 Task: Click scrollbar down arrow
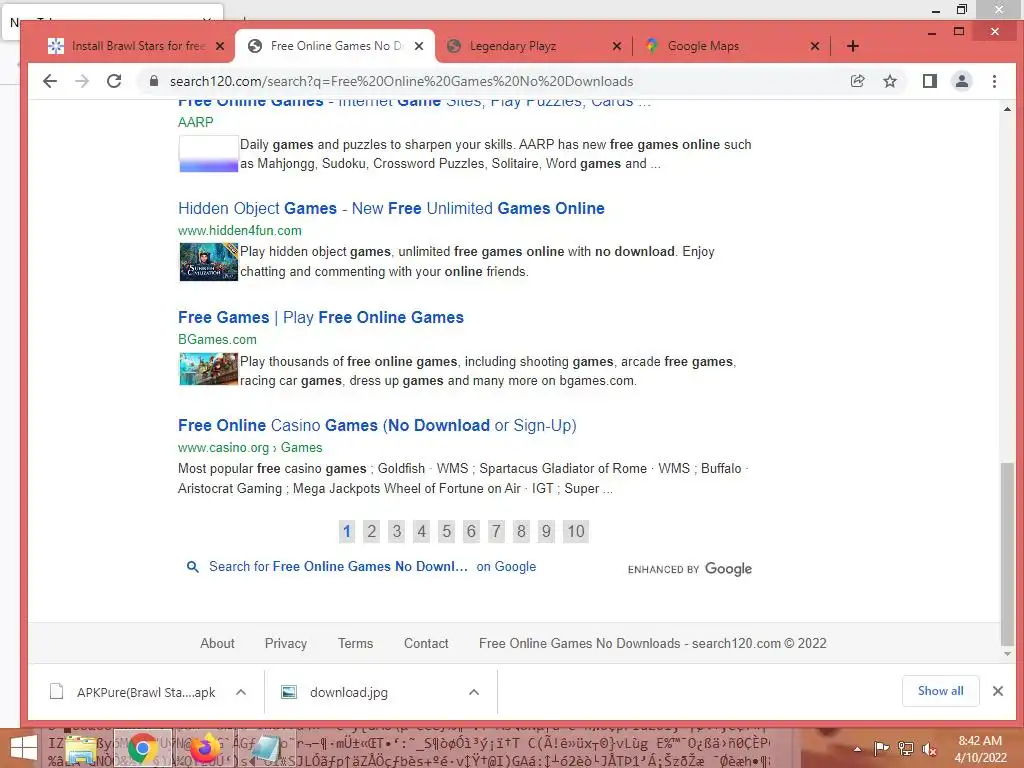click(1008, 654)
